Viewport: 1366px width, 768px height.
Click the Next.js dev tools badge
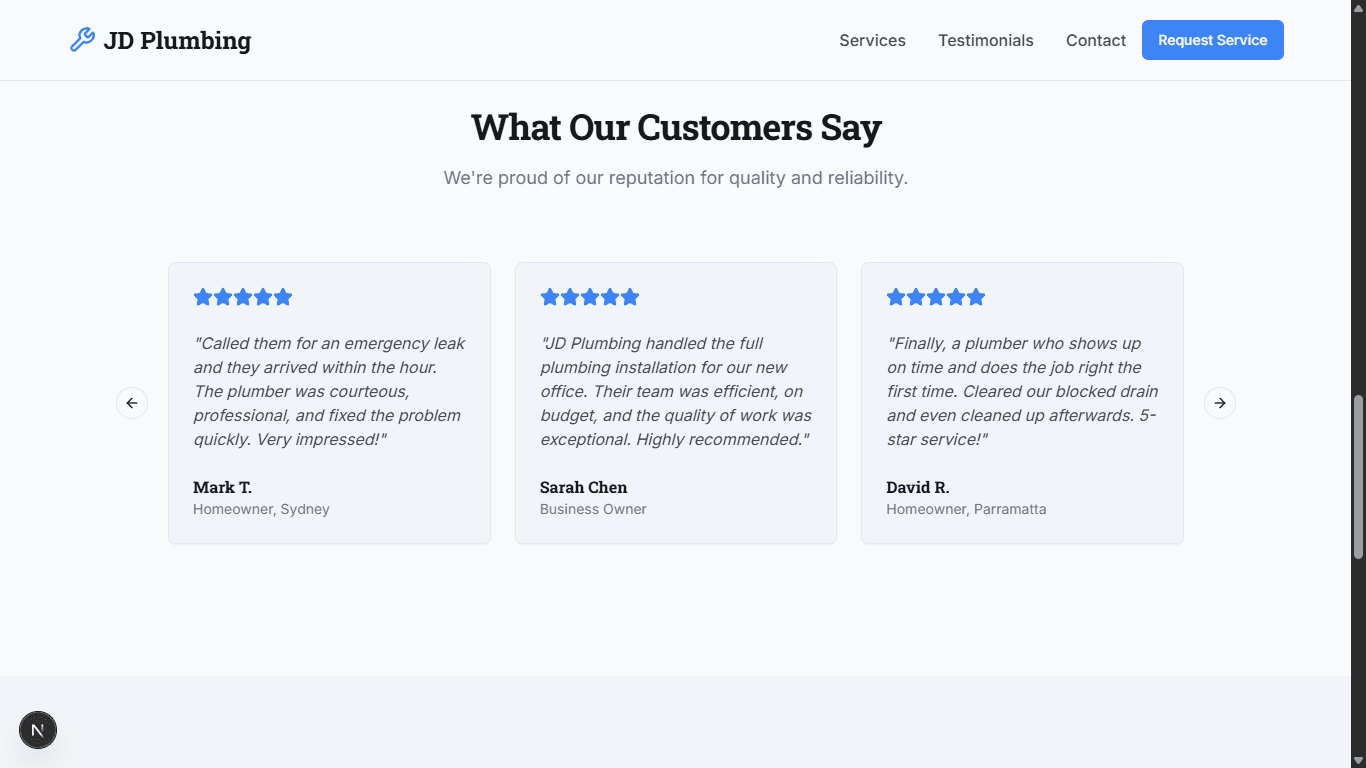[x=38, y=730]
